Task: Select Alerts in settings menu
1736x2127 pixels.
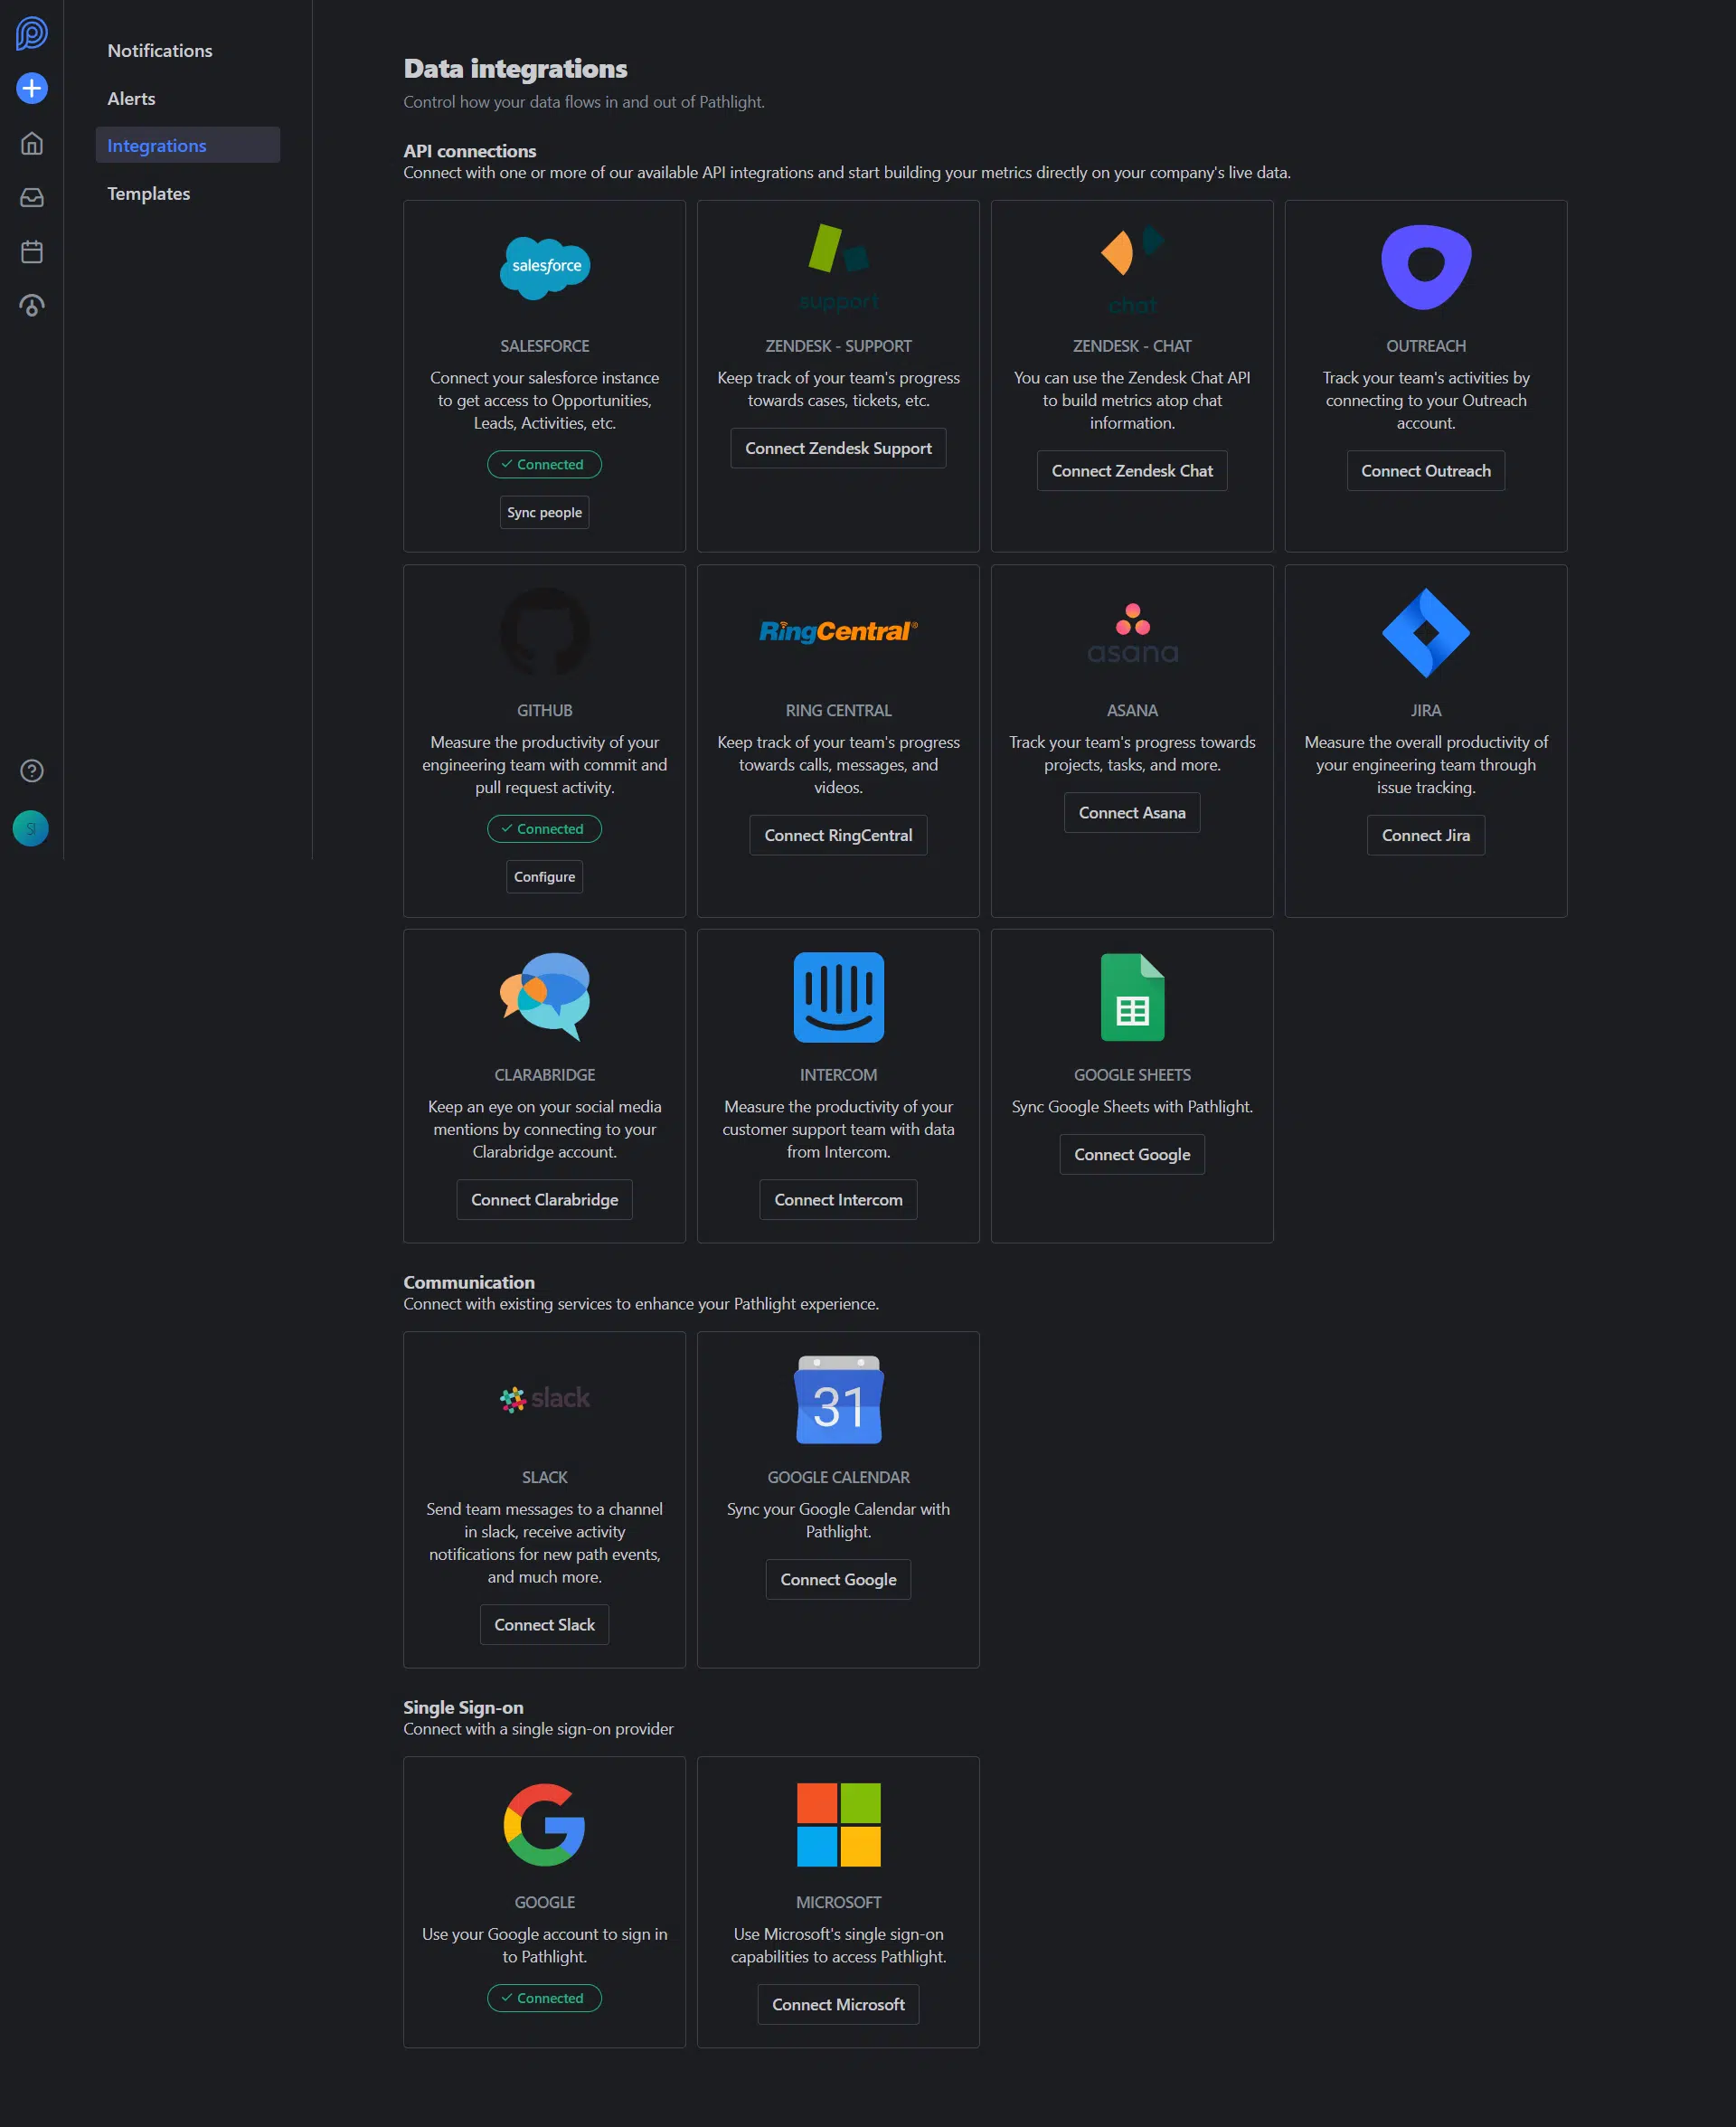Action: [131, 98]
